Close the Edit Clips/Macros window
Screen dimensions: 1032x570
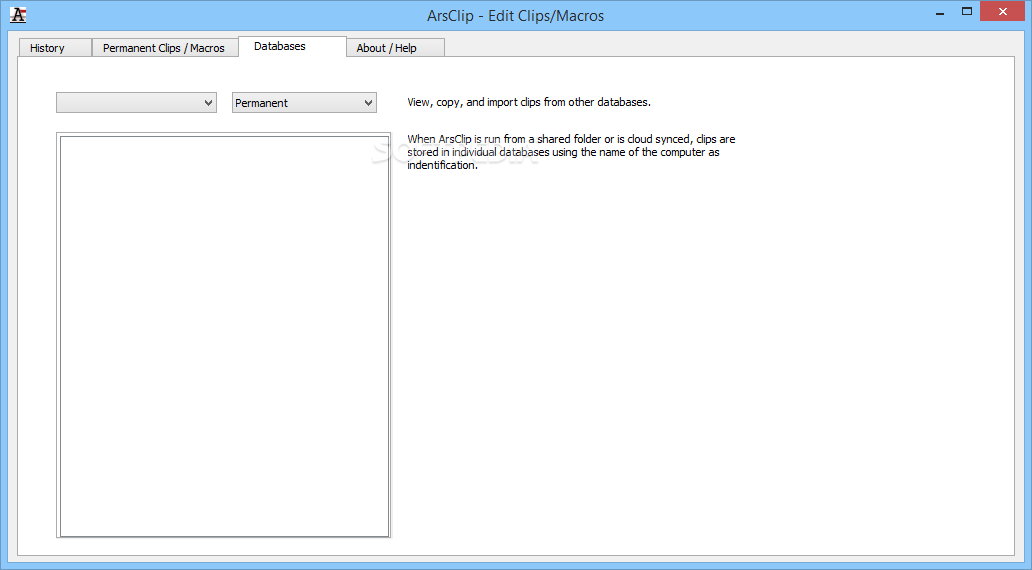[x=1002, y=11]
